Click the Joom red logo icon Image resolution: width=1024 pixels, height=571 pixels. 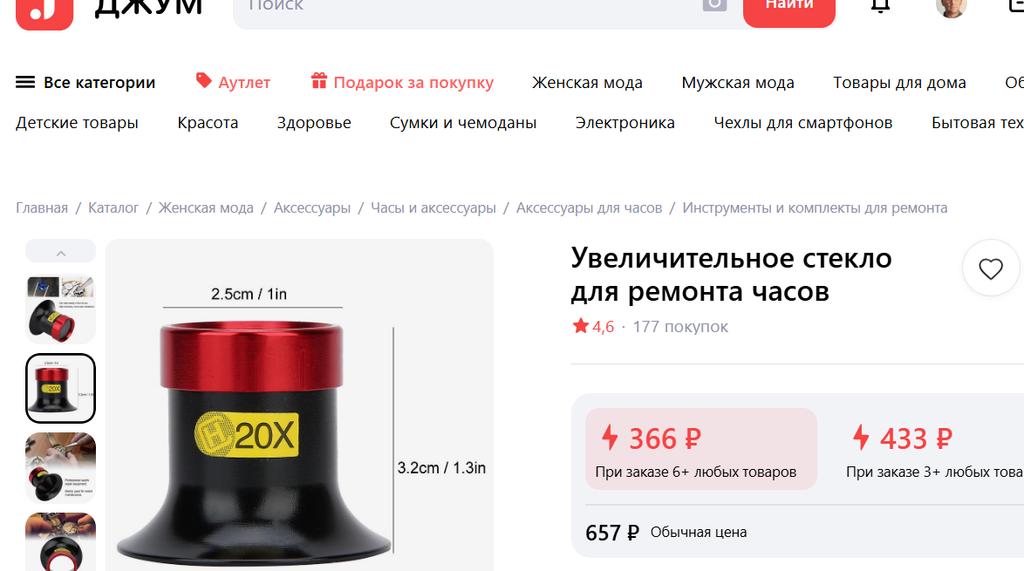click(44, 11)
